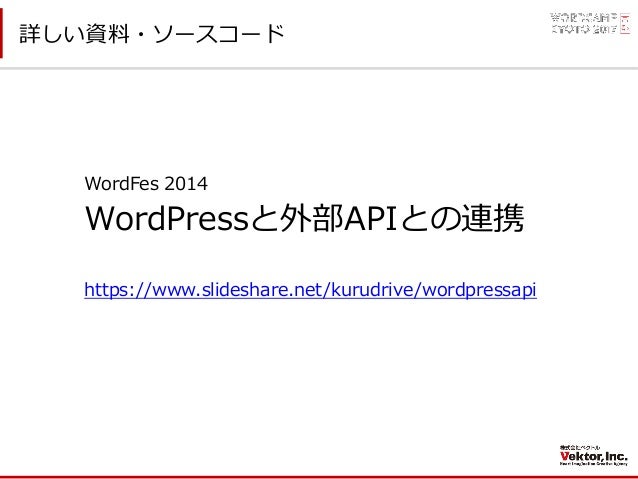Screen dimensions: 638x479
Task: Open the slideshare.net/kurudrive/wordpressapi link
Action: (x=310, y=290)
